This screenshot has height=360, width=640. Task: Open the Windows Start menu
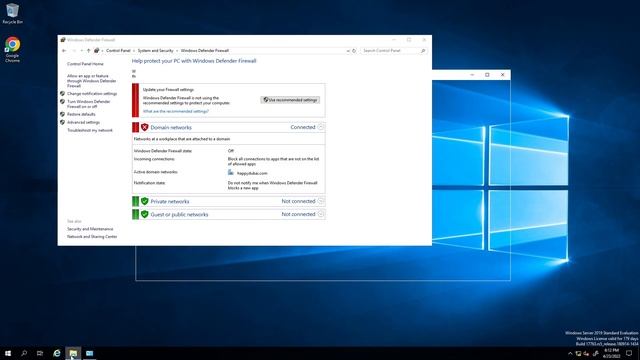pyautogui.click(x=8, y=353)
